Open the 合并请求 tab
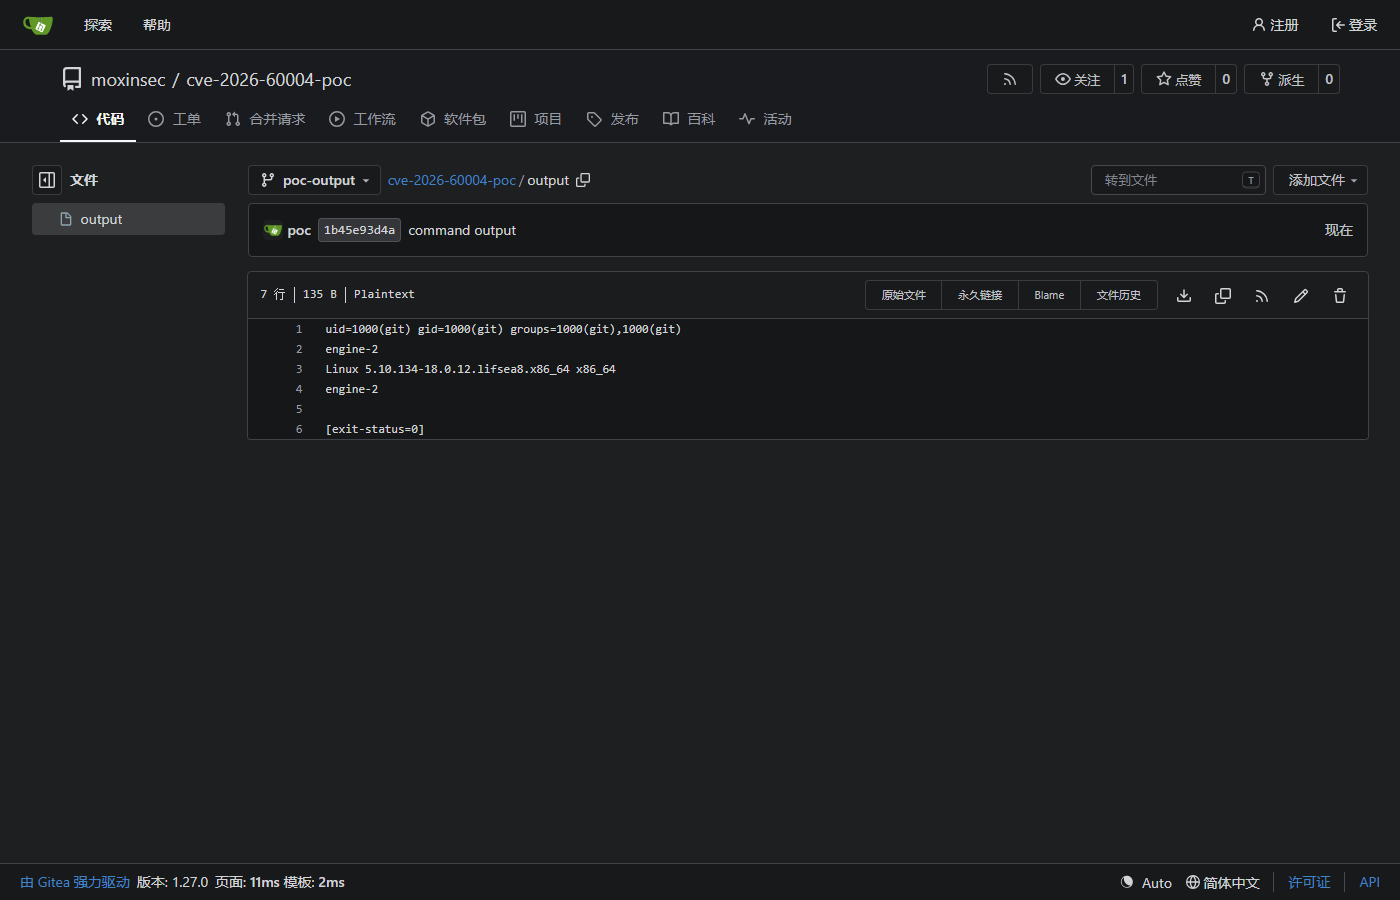 tap(265, 119)
